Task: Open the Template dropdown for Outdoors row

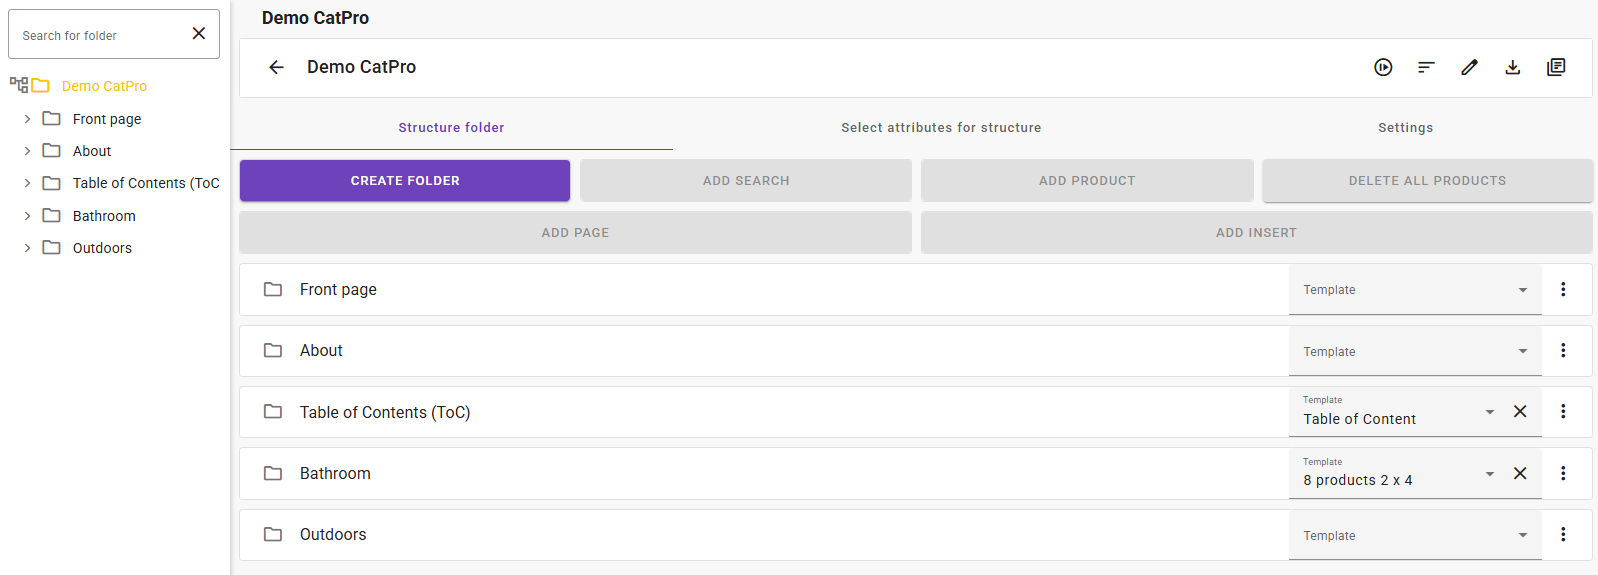Action: tap(1414, 536)
